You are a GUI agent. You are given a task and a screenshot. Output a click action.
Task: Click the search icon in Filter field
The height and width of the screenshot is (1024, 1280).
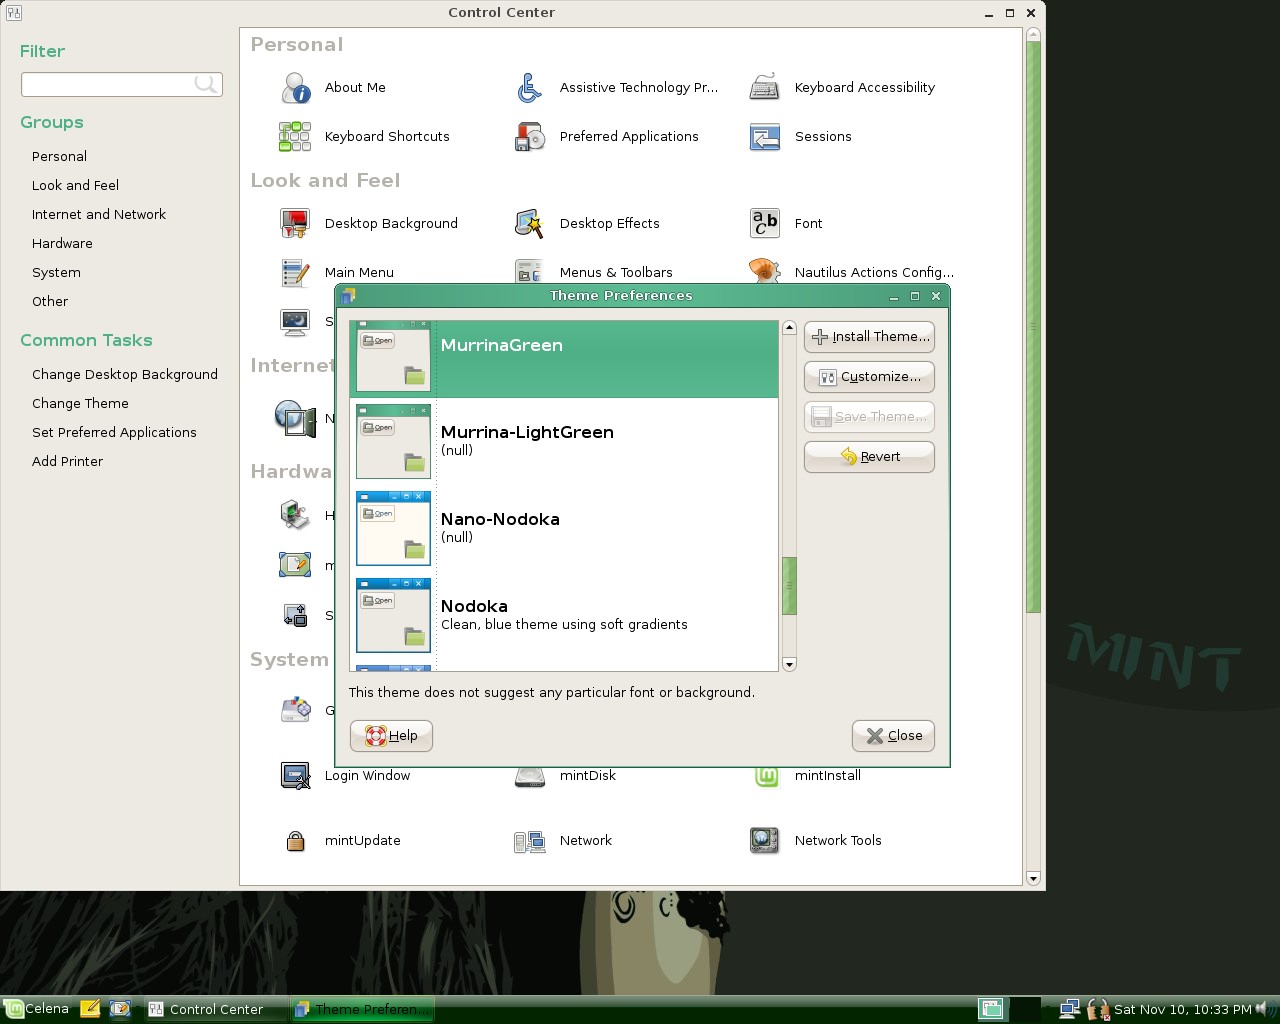click(206, 85)
